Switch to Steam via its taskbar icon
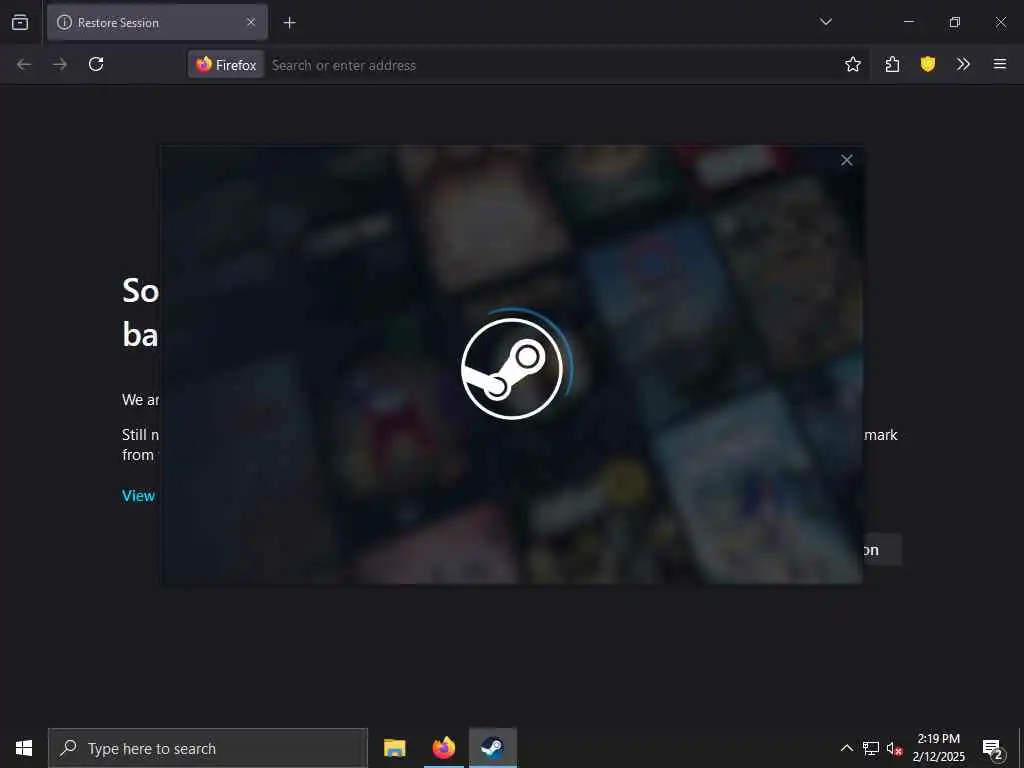Image resolution: width=1024 pixels, height=768 pixels. [492, 748]
